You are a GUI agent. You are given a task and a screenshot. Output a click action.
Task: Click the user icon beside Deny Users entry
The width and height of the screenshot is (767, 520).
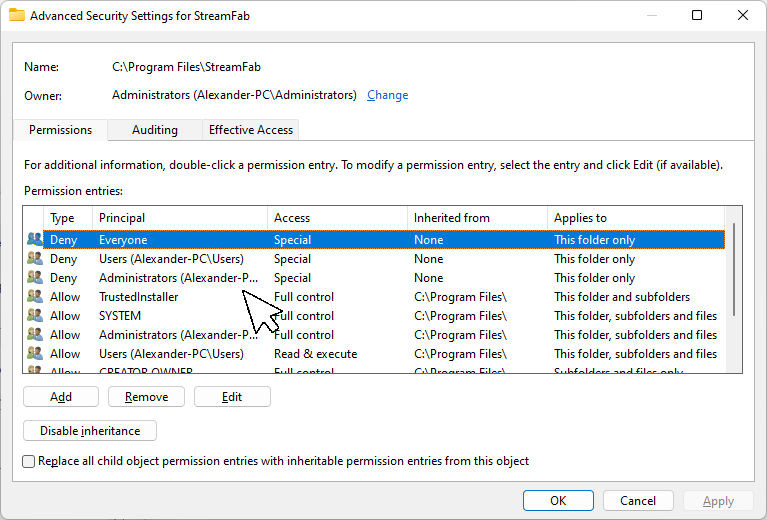pos(35,259)
